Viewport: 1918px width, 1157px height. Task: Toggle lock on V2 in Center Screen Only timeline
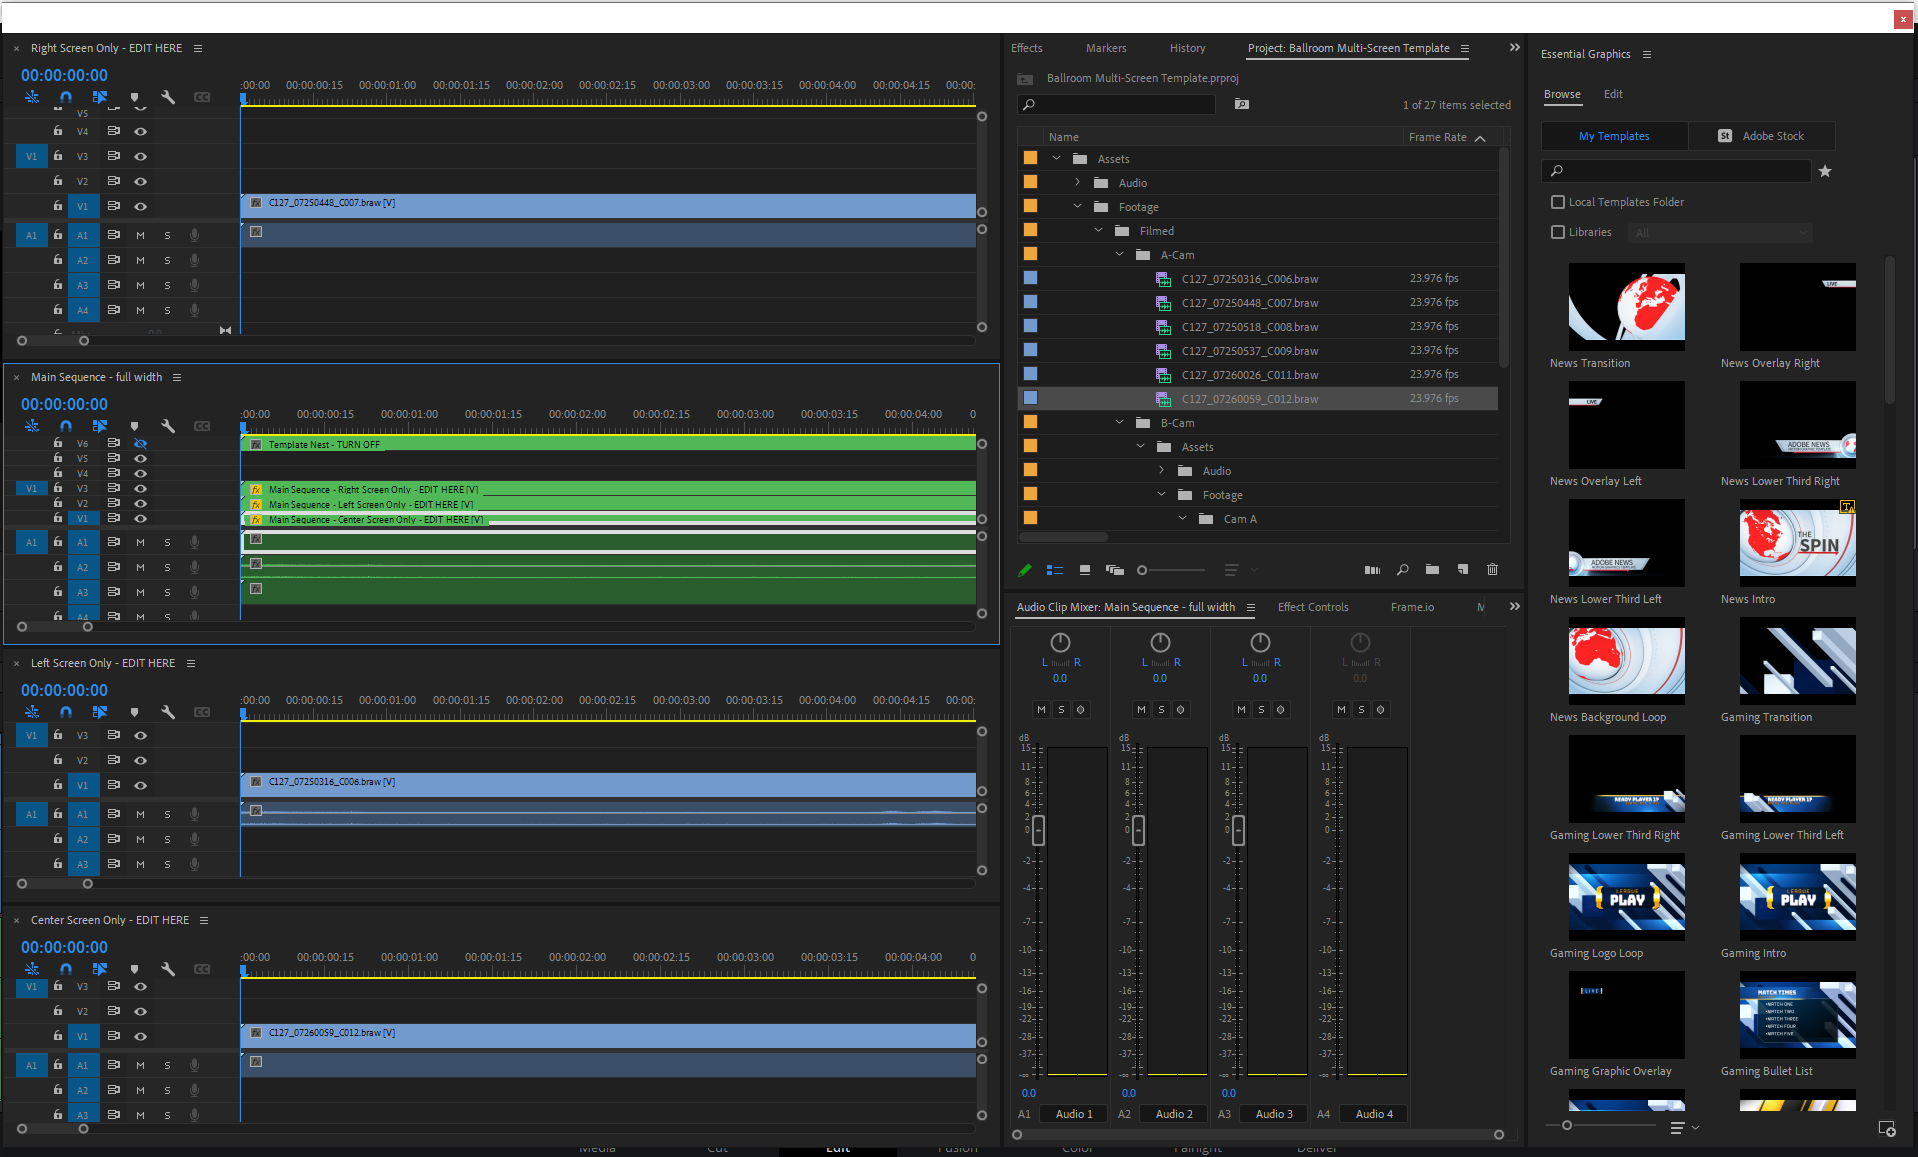point(58,1010)
